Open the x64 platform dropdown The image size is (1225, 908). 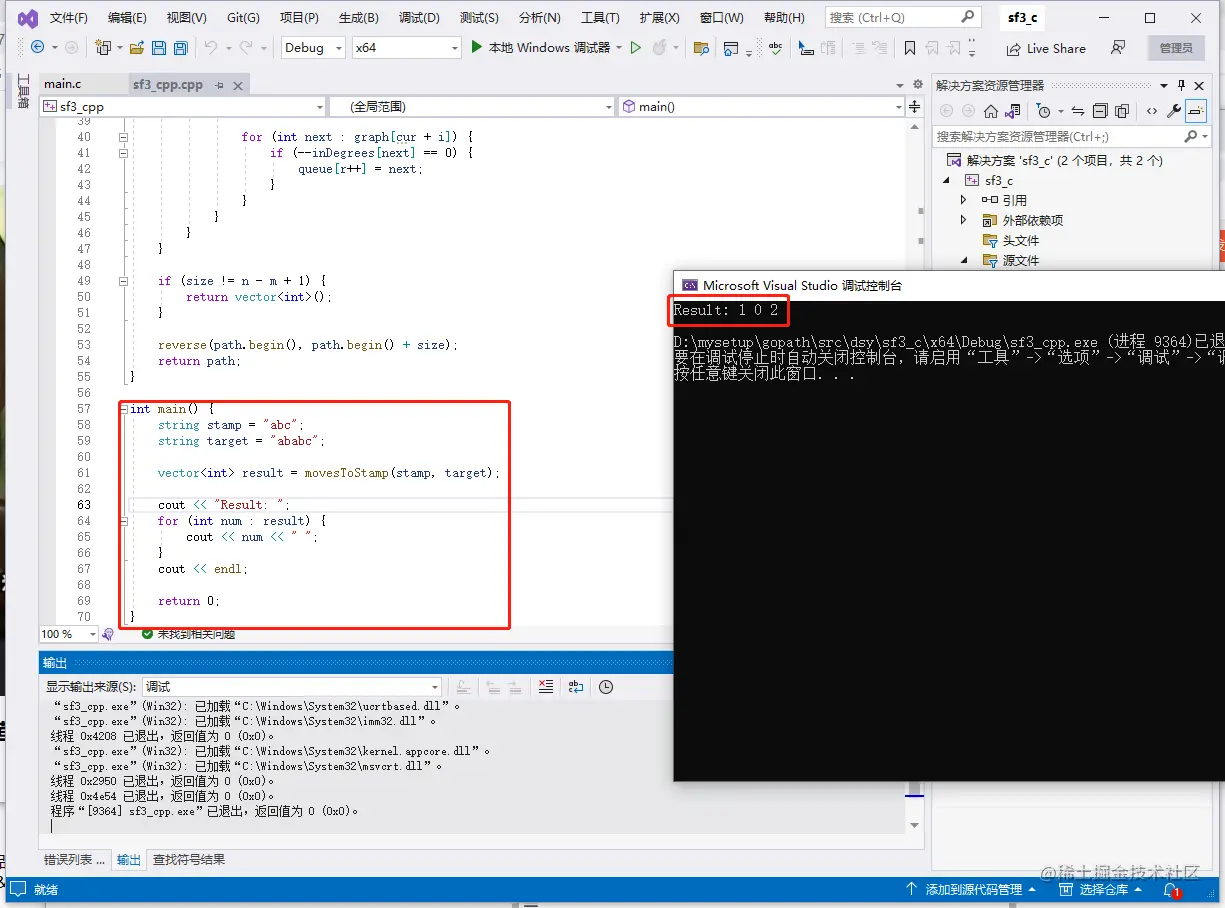(x=407, y=47)
